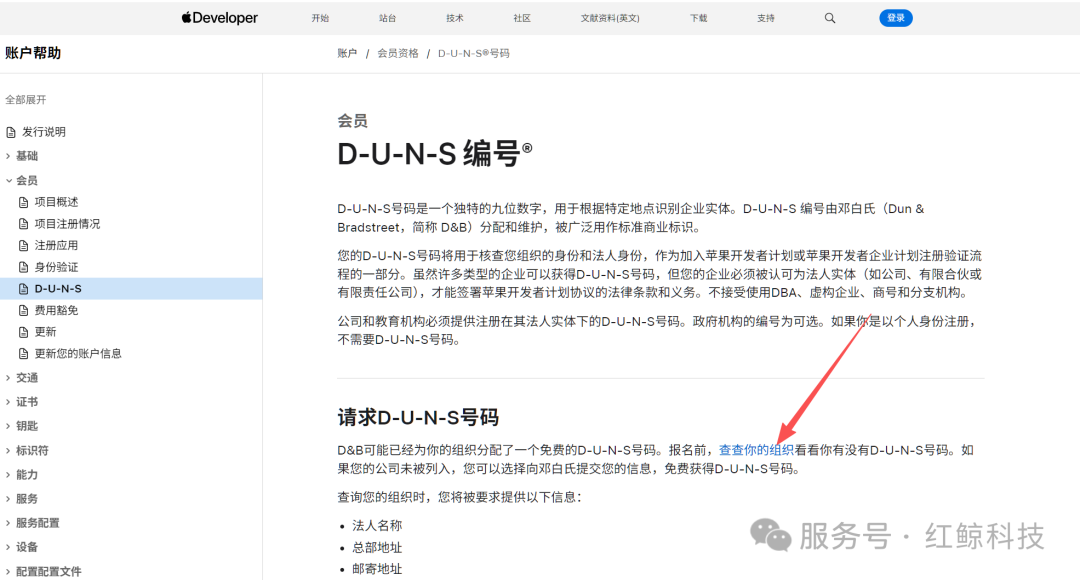Select the highlighted D-U-N-S sidebar page
1080x580 pixels.
point(131,289)
